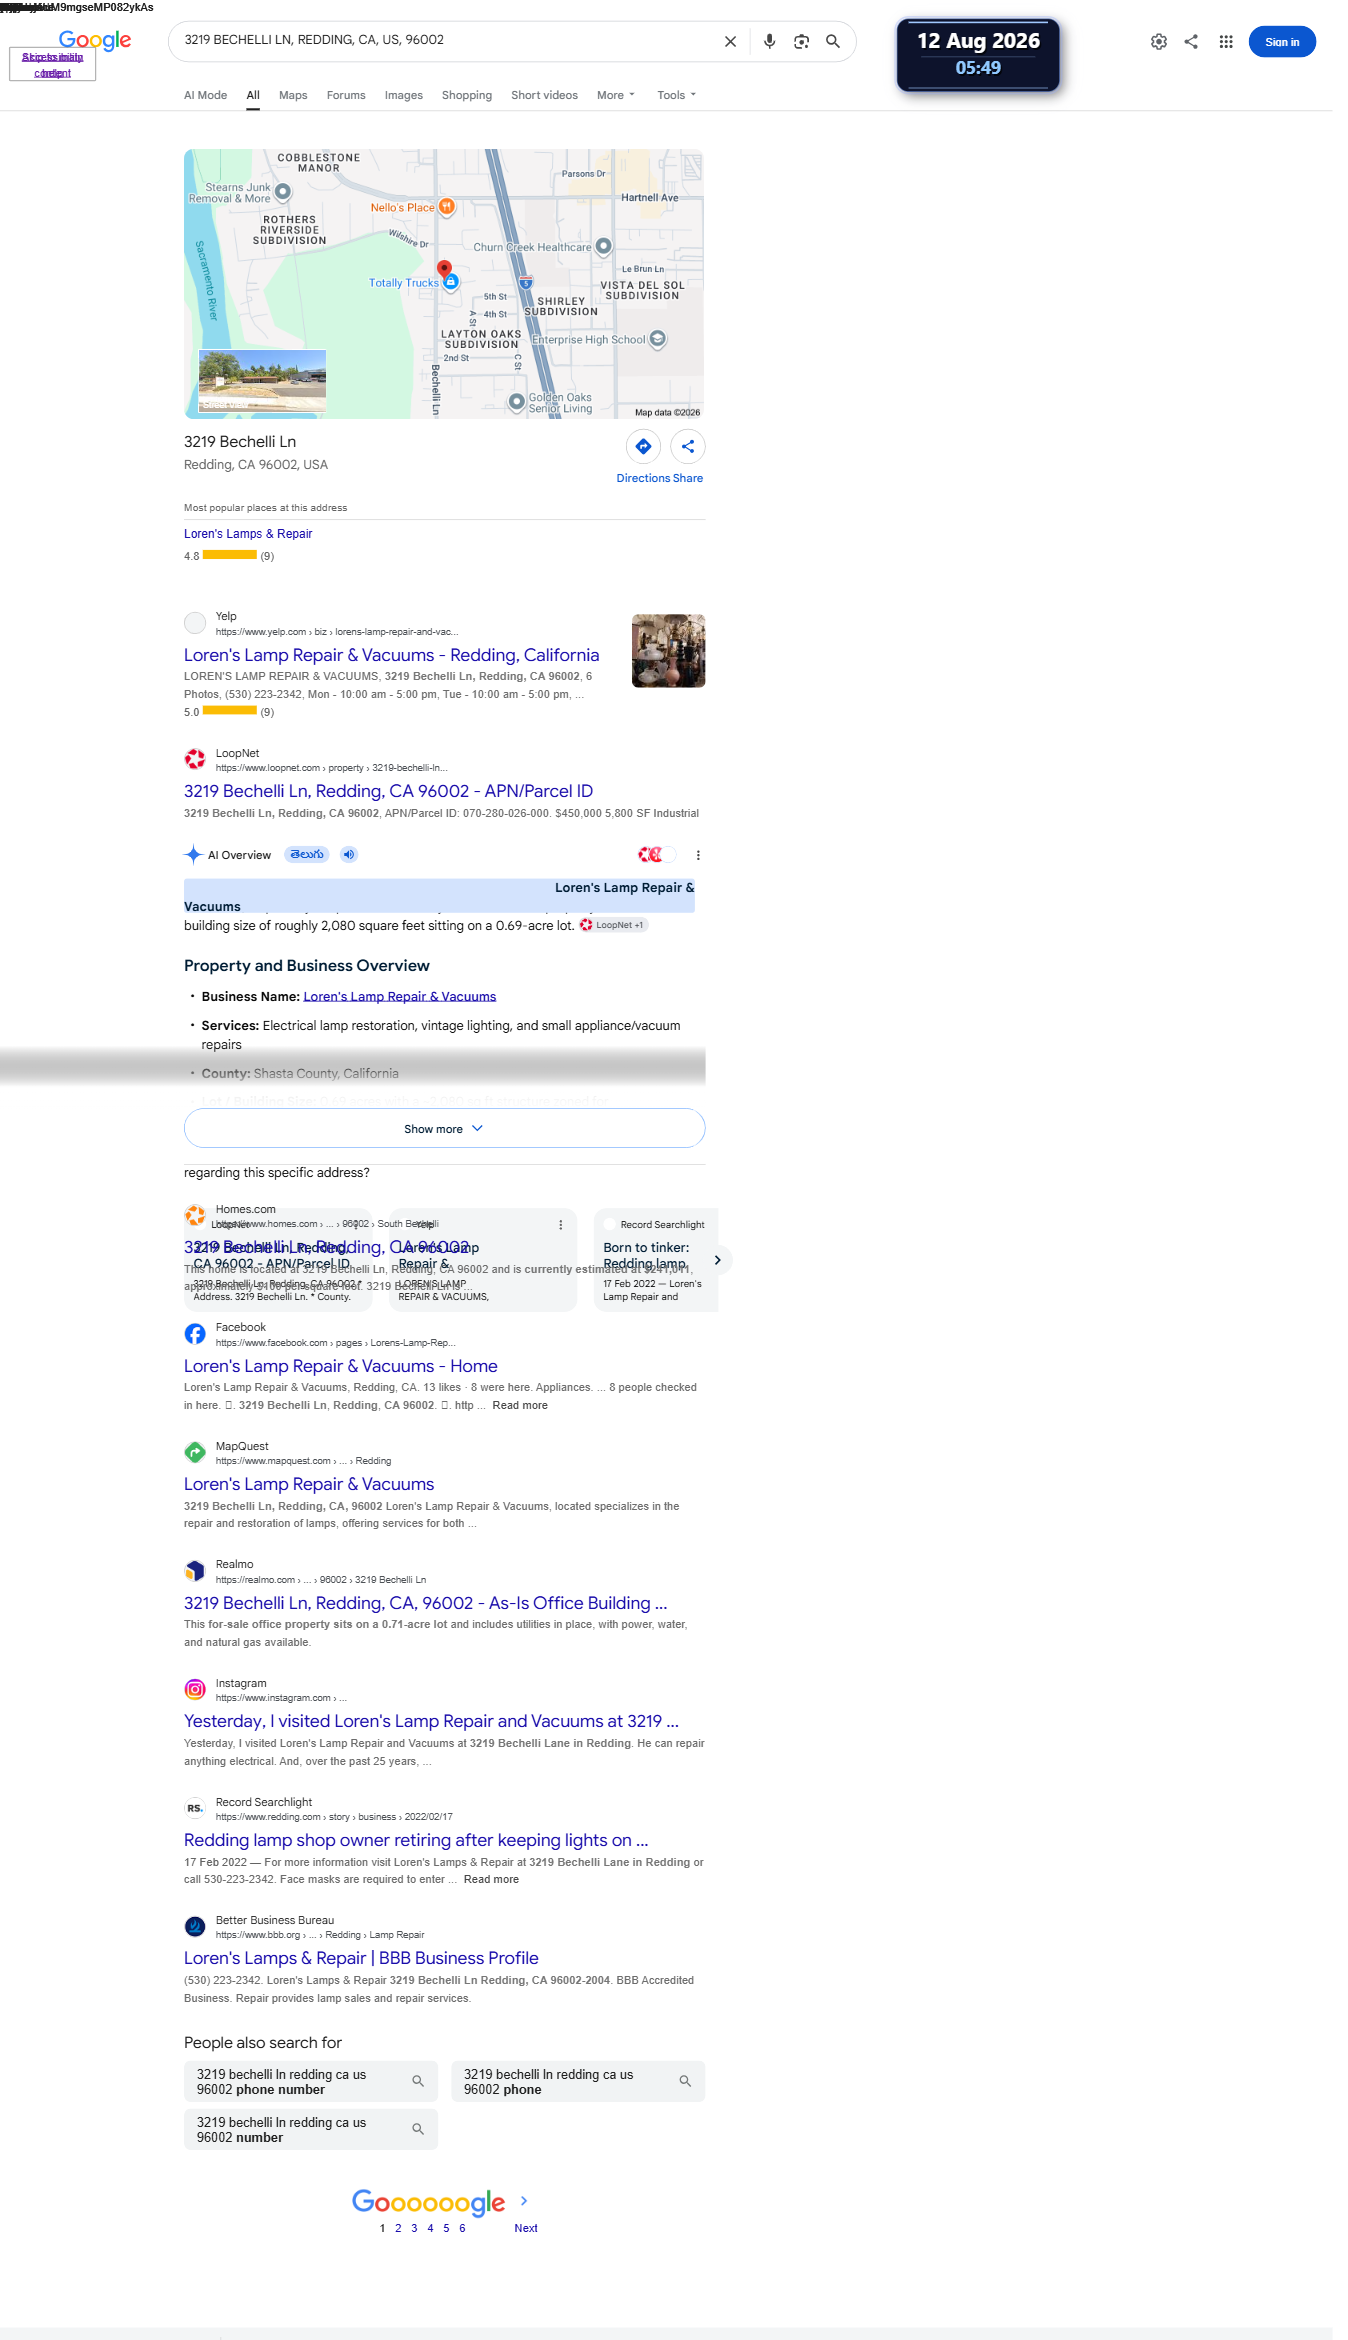Expand the More search filters dropdown
The width and height of the screenshot is (1348, 2340).
pos(616,95)
